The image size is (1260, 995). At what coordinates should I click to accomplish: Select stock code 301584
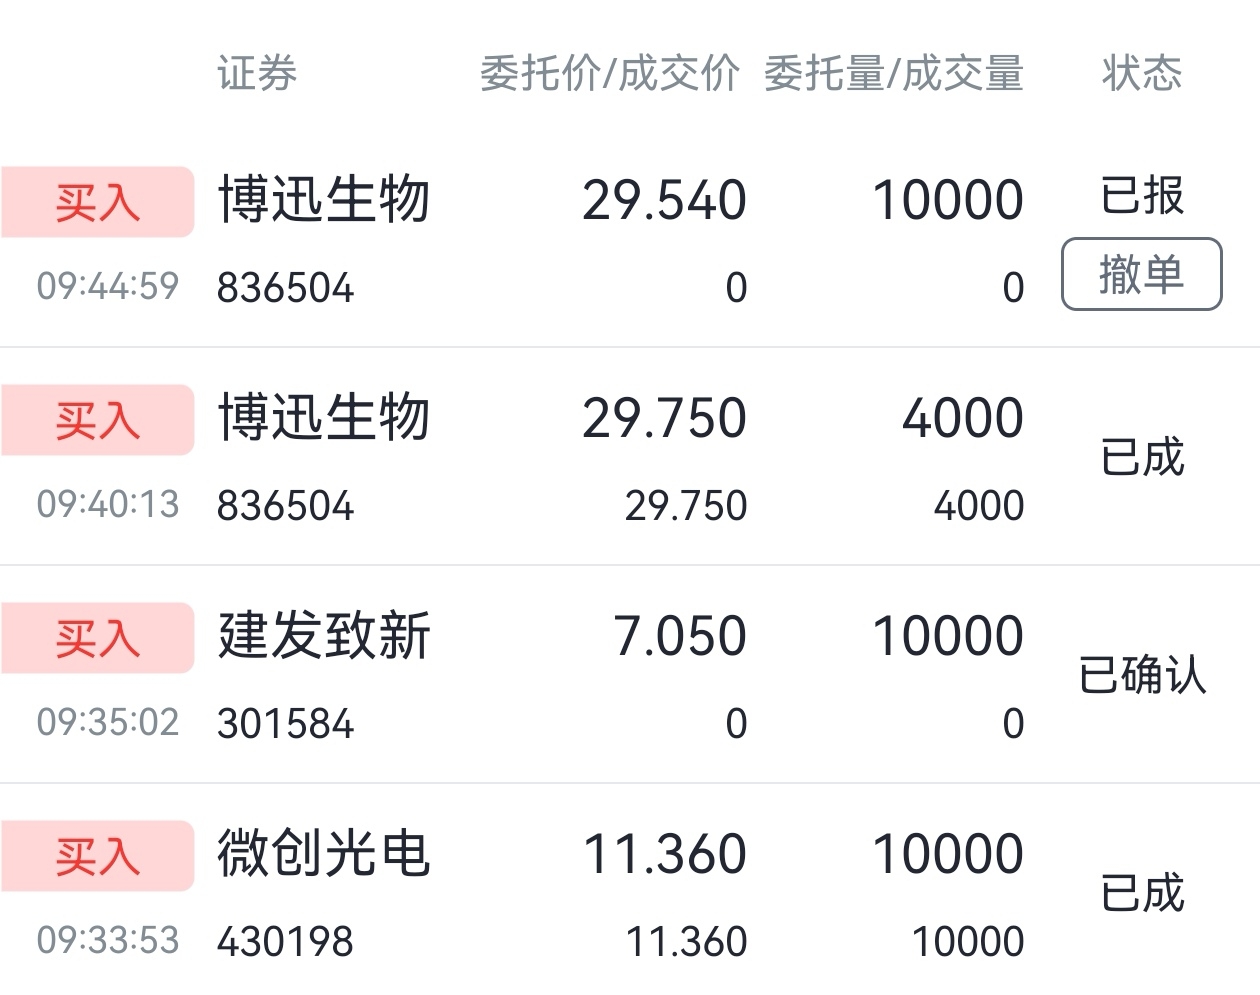pos(286,724)
